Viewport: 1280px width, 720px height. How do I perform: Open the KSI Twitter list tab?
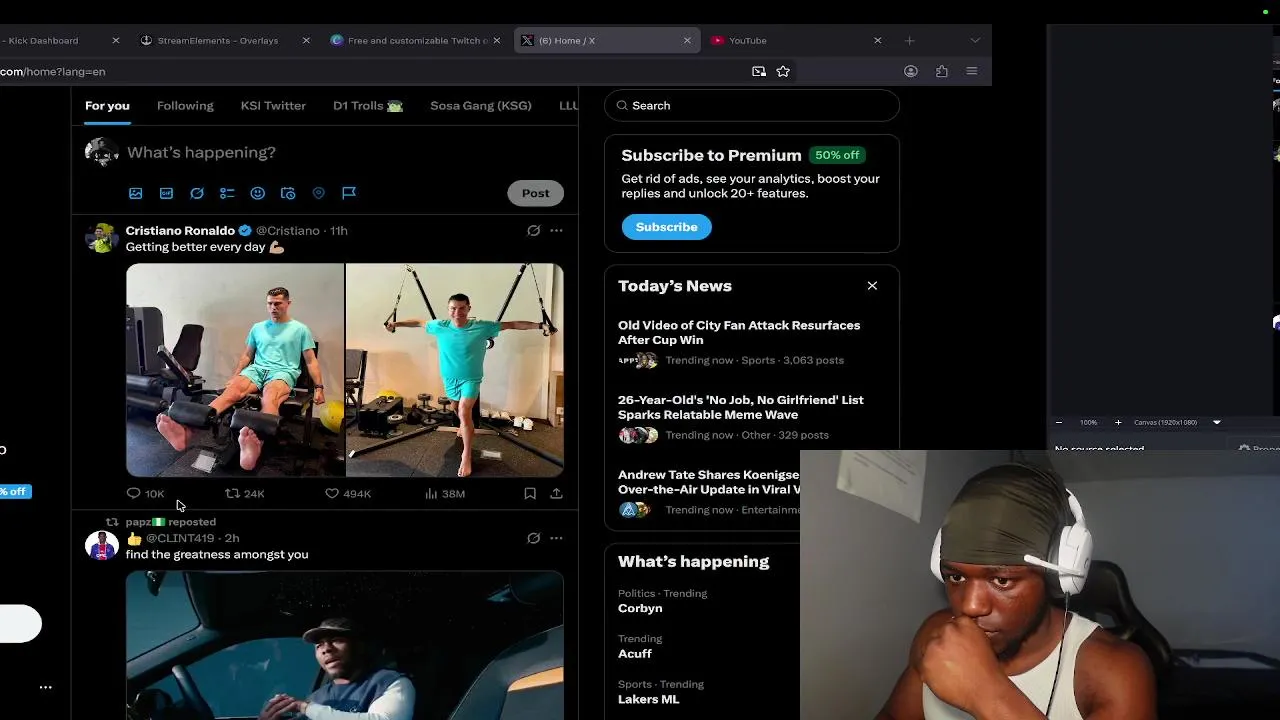[x=273, y=106]
